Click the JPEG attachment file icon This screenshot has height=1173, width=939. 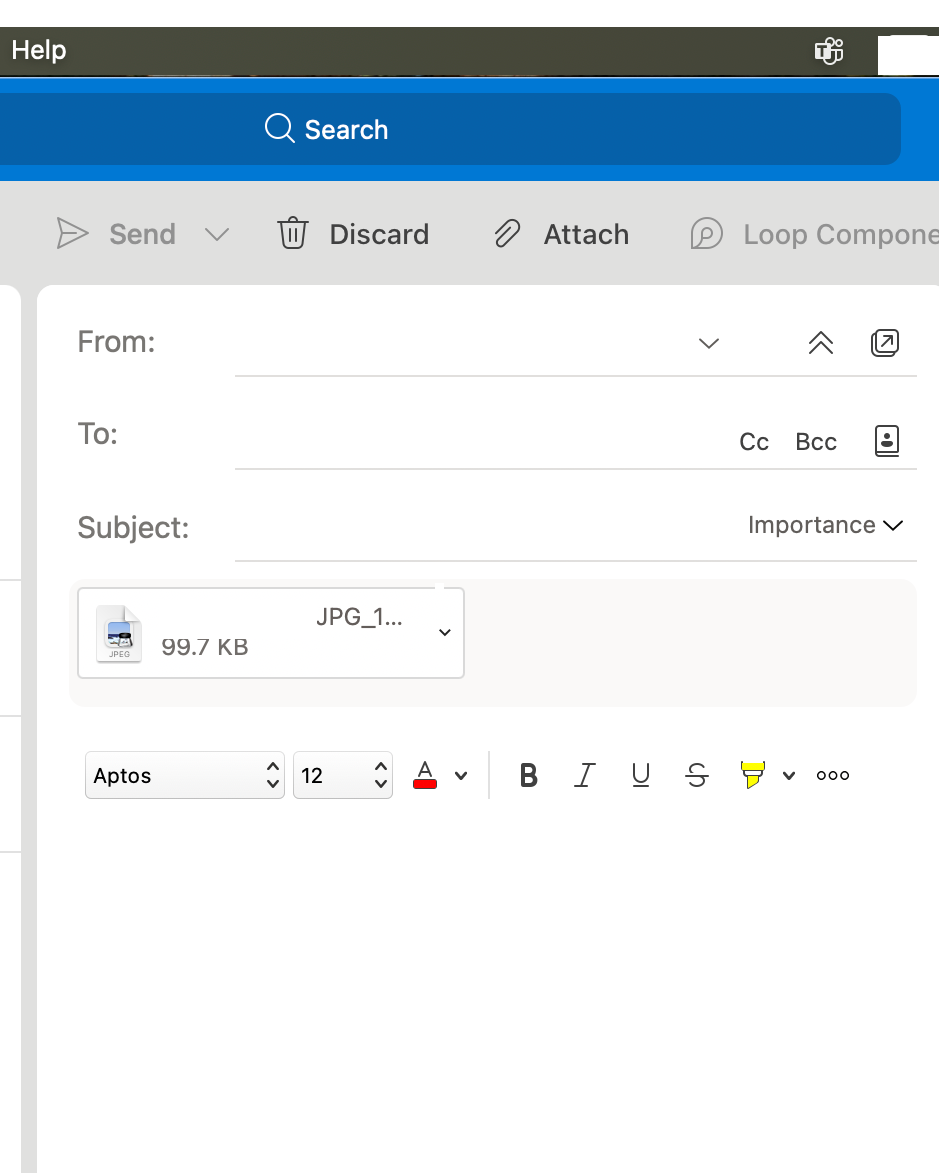point(119,634)
